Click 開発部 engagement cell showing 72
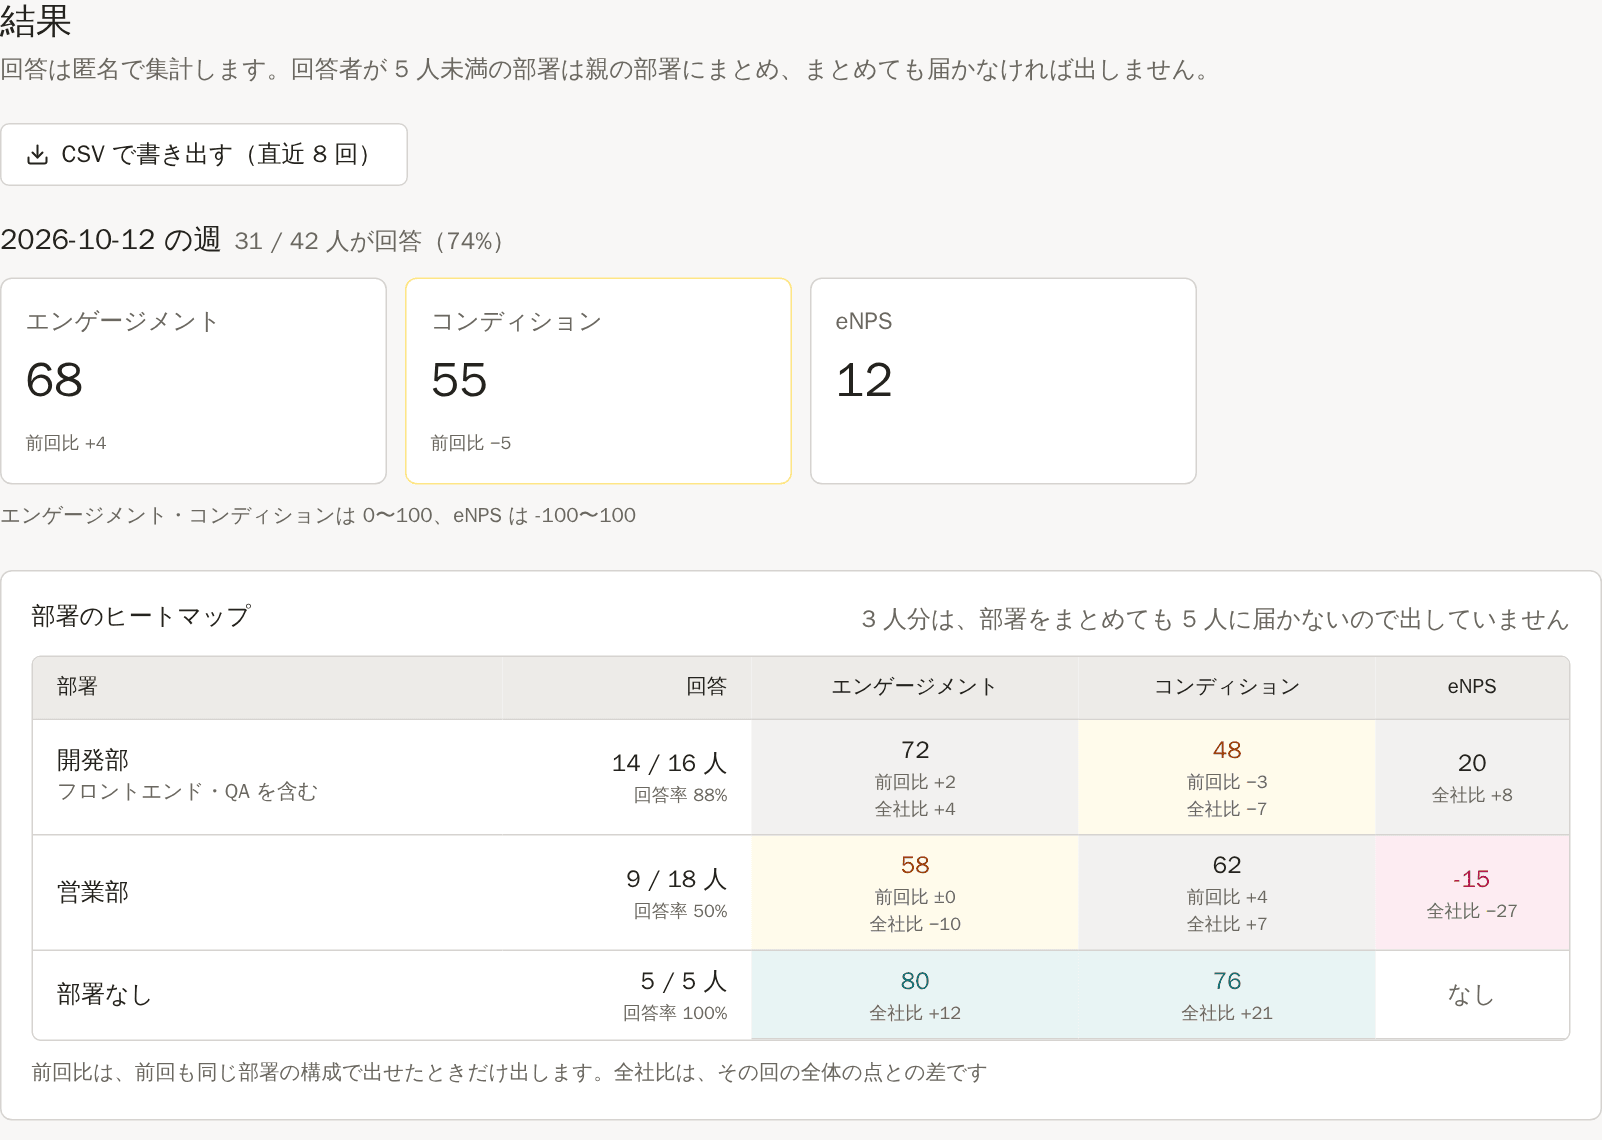The image size is (1602, 1140). tap(915, 777)
